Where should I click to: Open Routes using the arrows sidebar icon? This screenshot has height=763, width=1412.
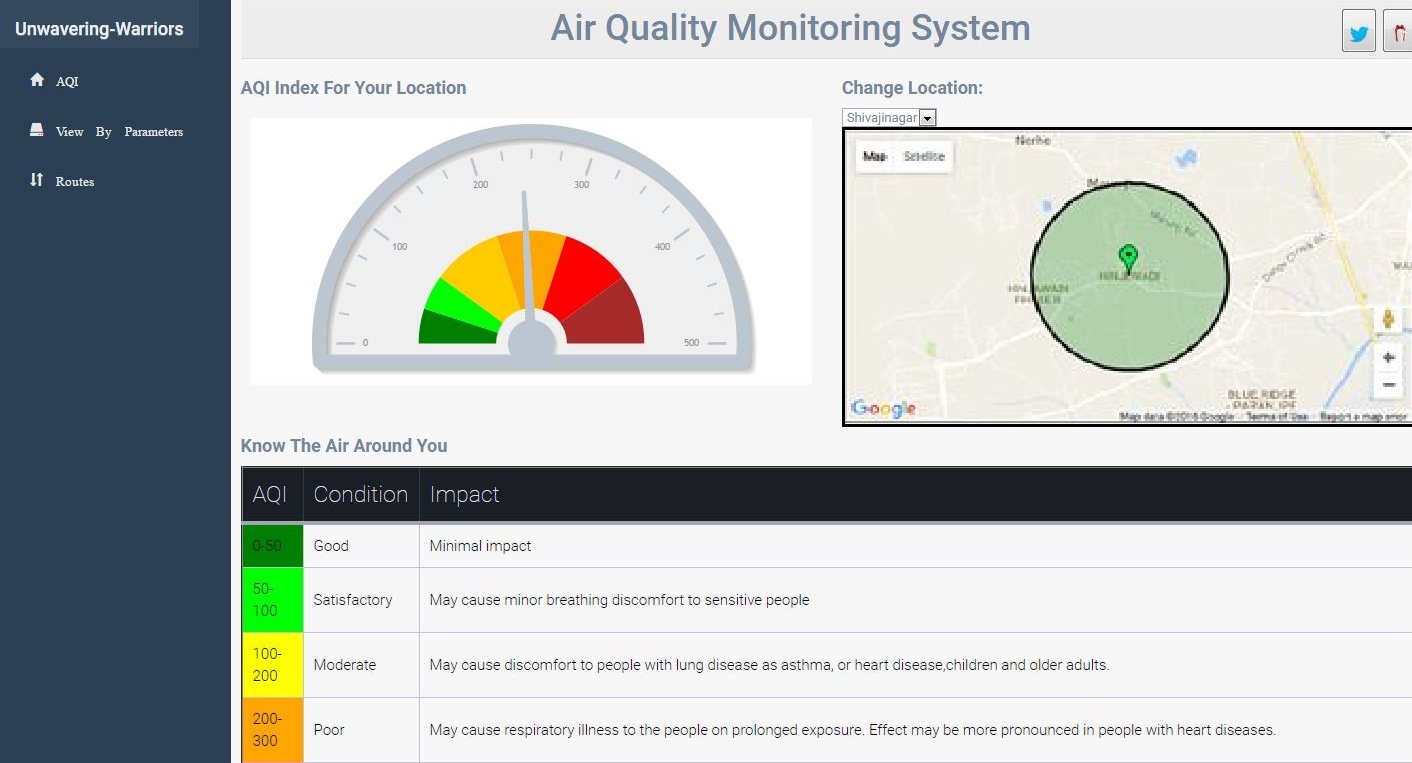[38, 180]
